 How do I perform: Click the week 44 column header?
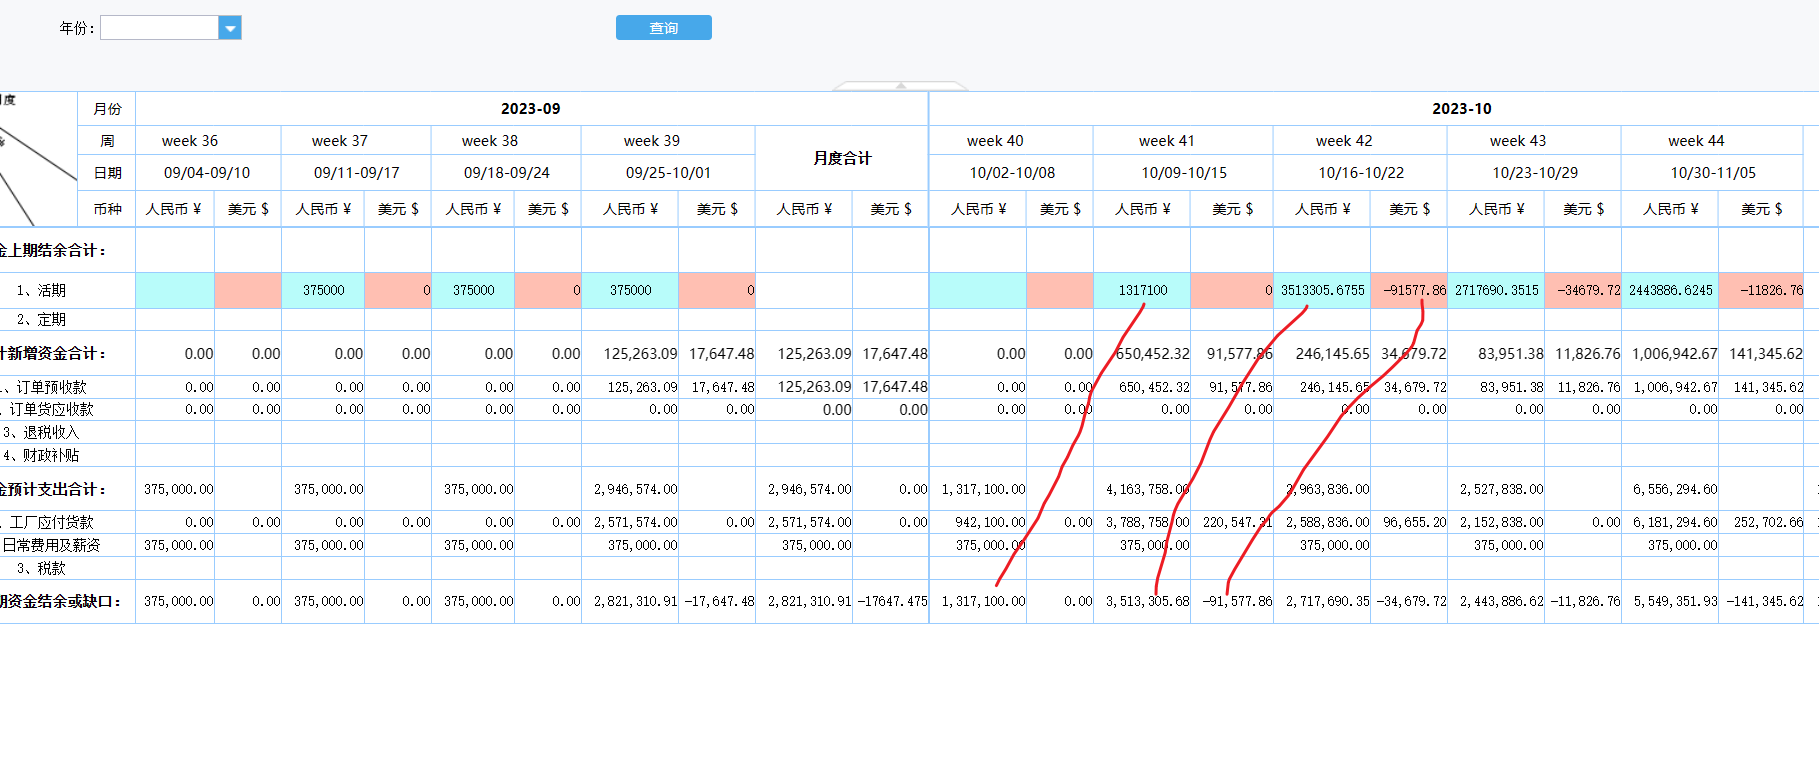click(1696, 141)
